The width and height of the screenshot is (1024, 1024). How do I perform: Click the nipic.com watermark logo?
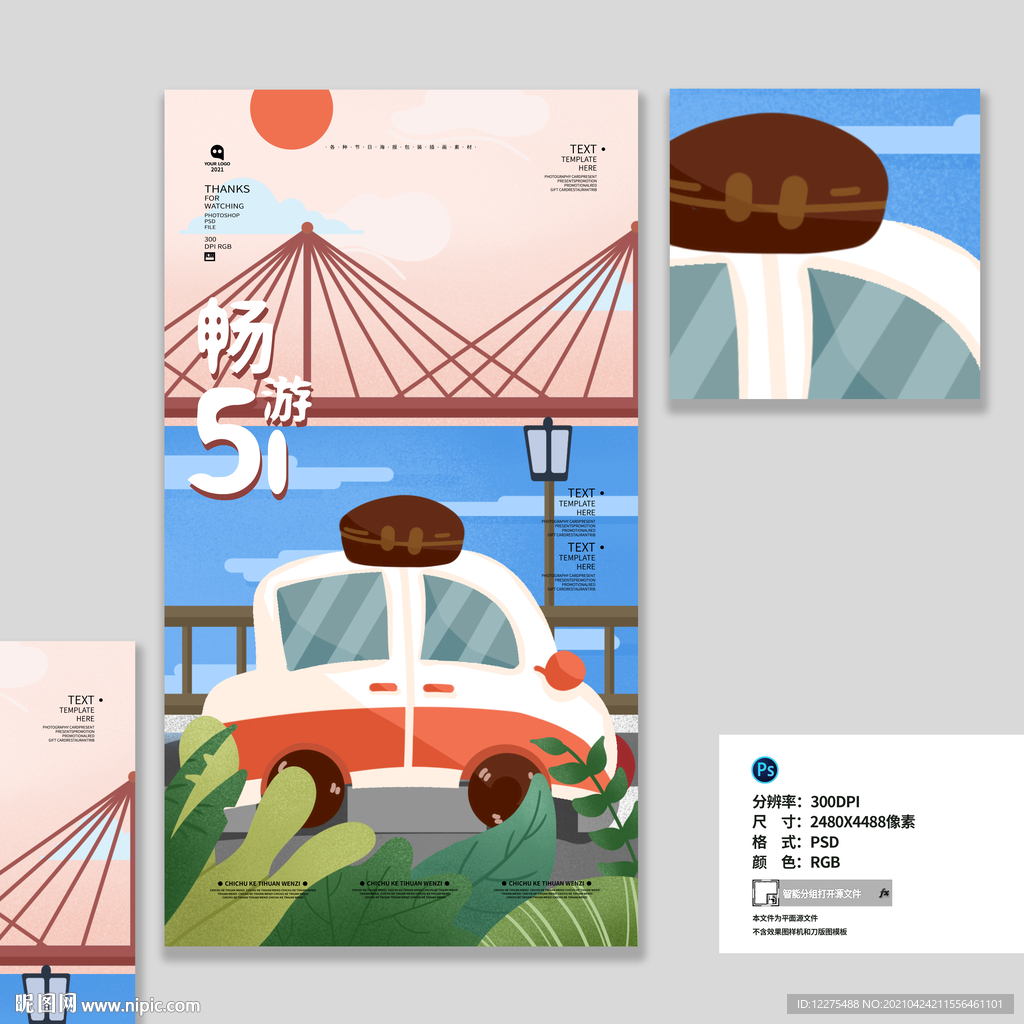(x=100, y=1004)
